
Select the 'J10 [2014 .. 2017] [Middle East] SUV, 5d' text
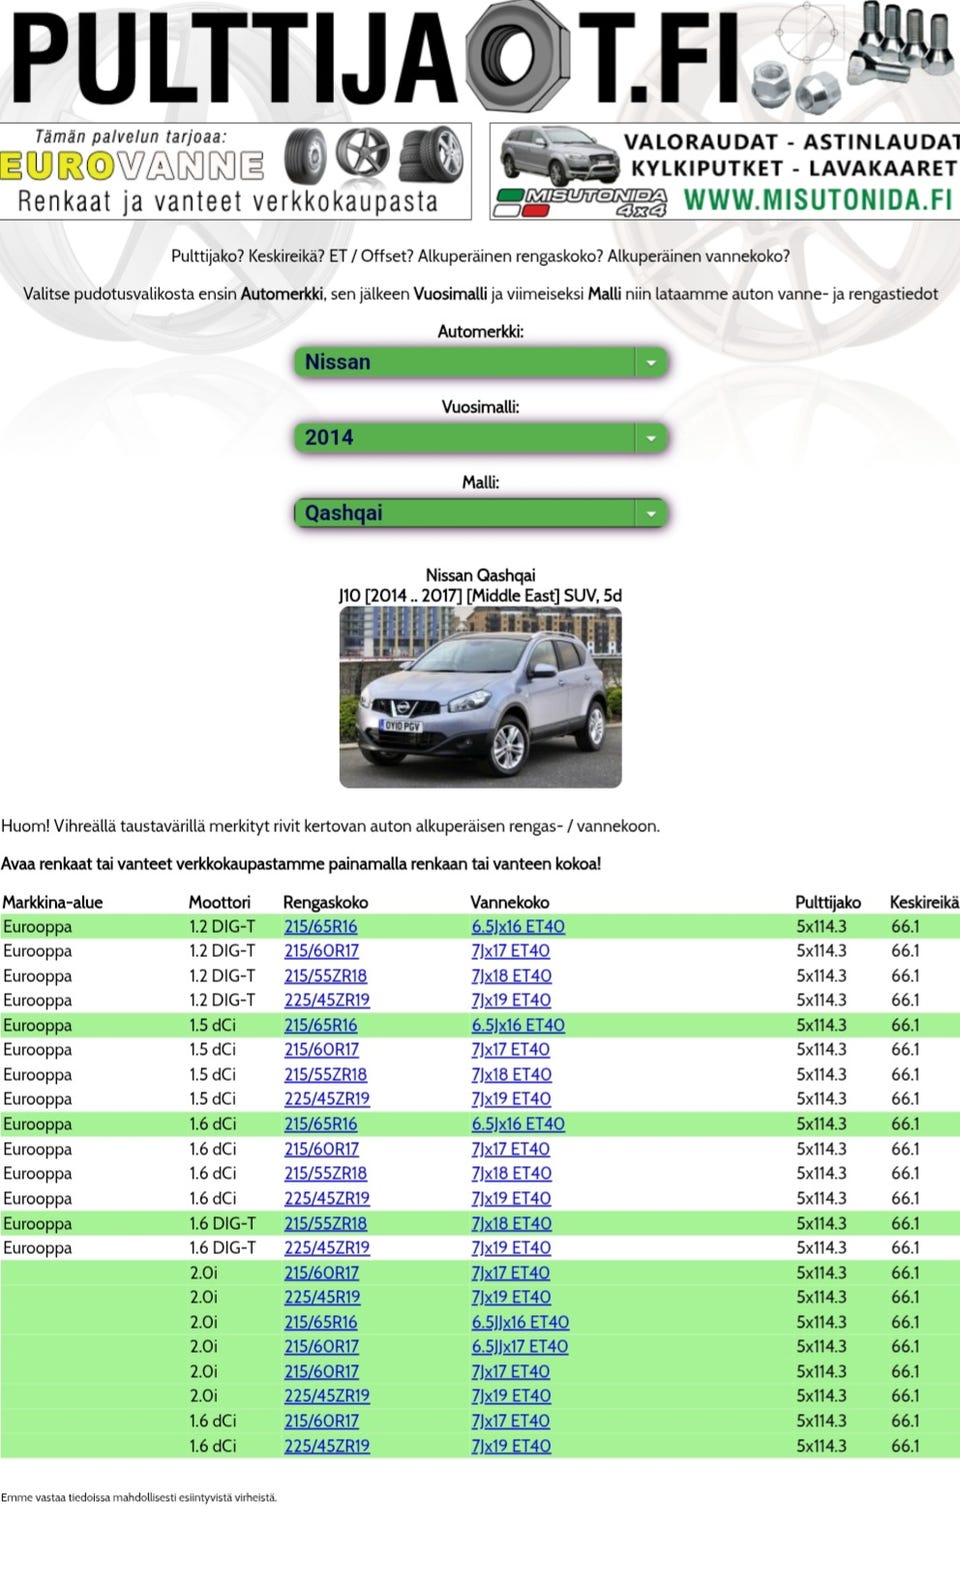tap(480, 595)
